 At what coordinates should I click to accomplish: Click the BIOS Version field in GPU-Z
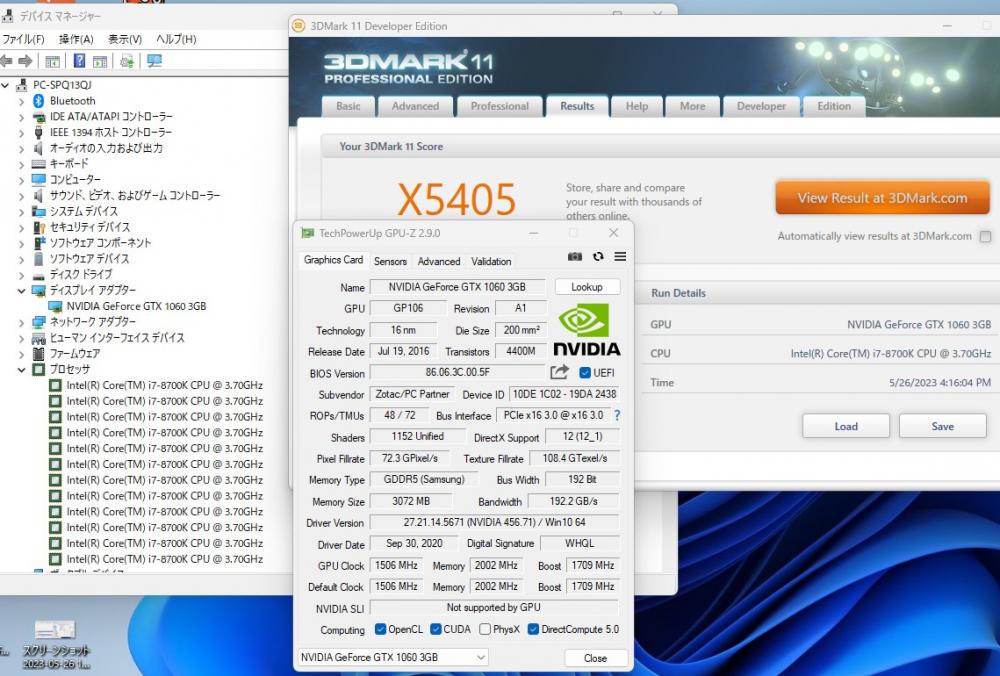(457, 372)
